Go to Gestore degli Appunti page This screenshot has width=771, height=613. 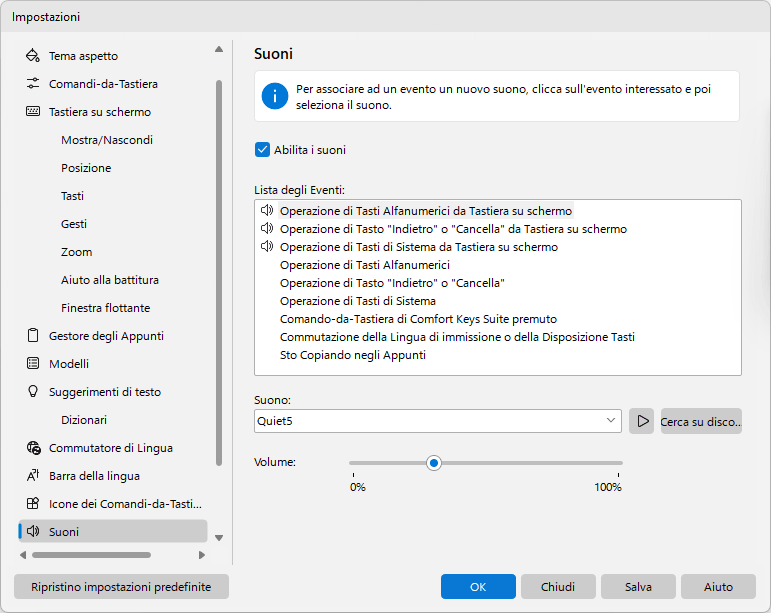click(106, 336)
